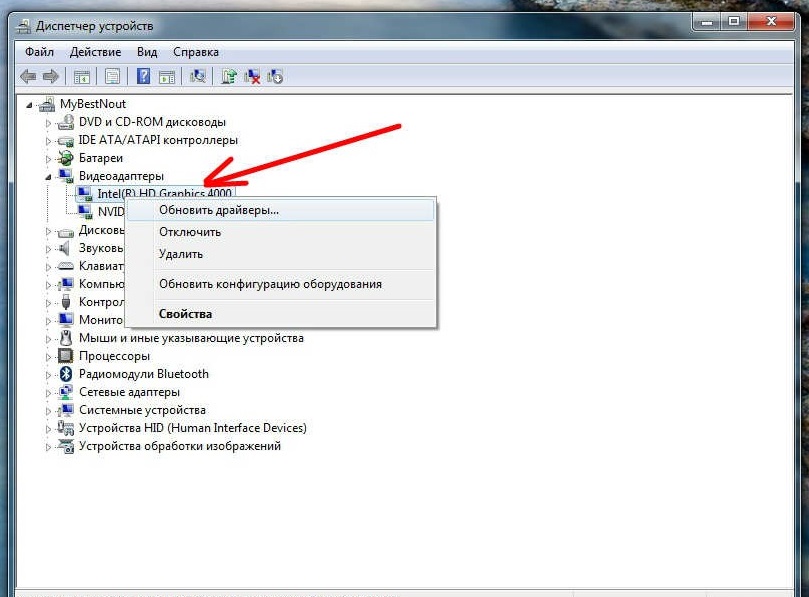Expand Радиомодули Bluetooth
This screenshot has width=809, height=597.
(48, 375)
